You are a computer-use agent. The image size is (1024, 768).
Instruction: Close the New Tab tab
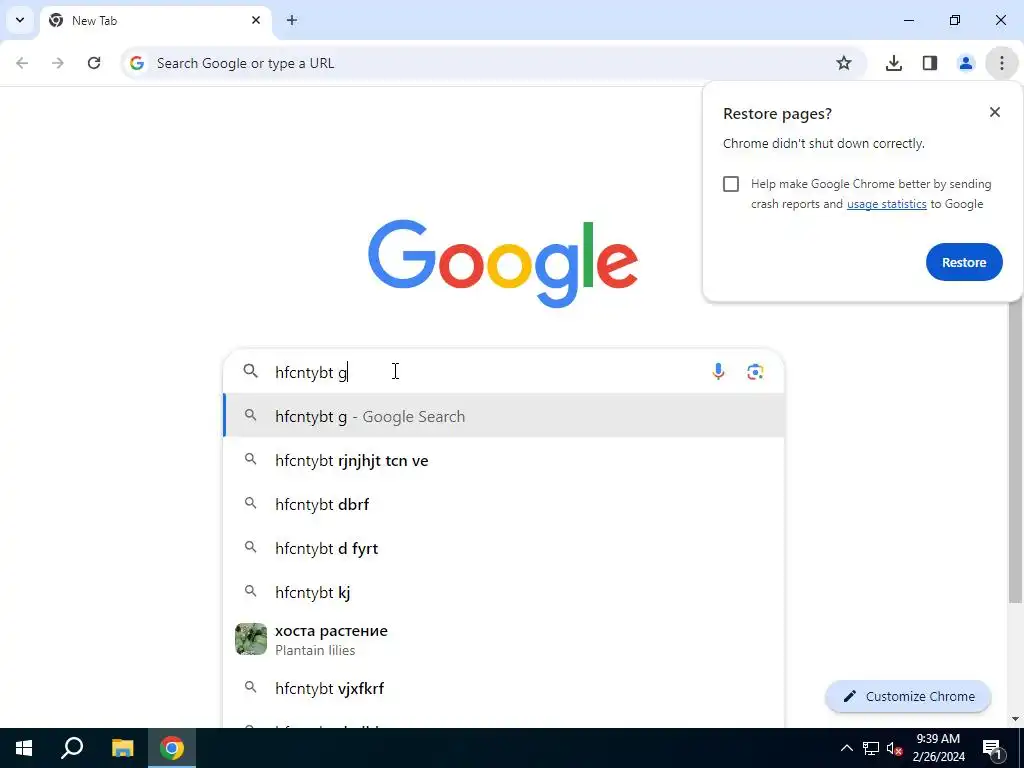[x=256, y=20]
